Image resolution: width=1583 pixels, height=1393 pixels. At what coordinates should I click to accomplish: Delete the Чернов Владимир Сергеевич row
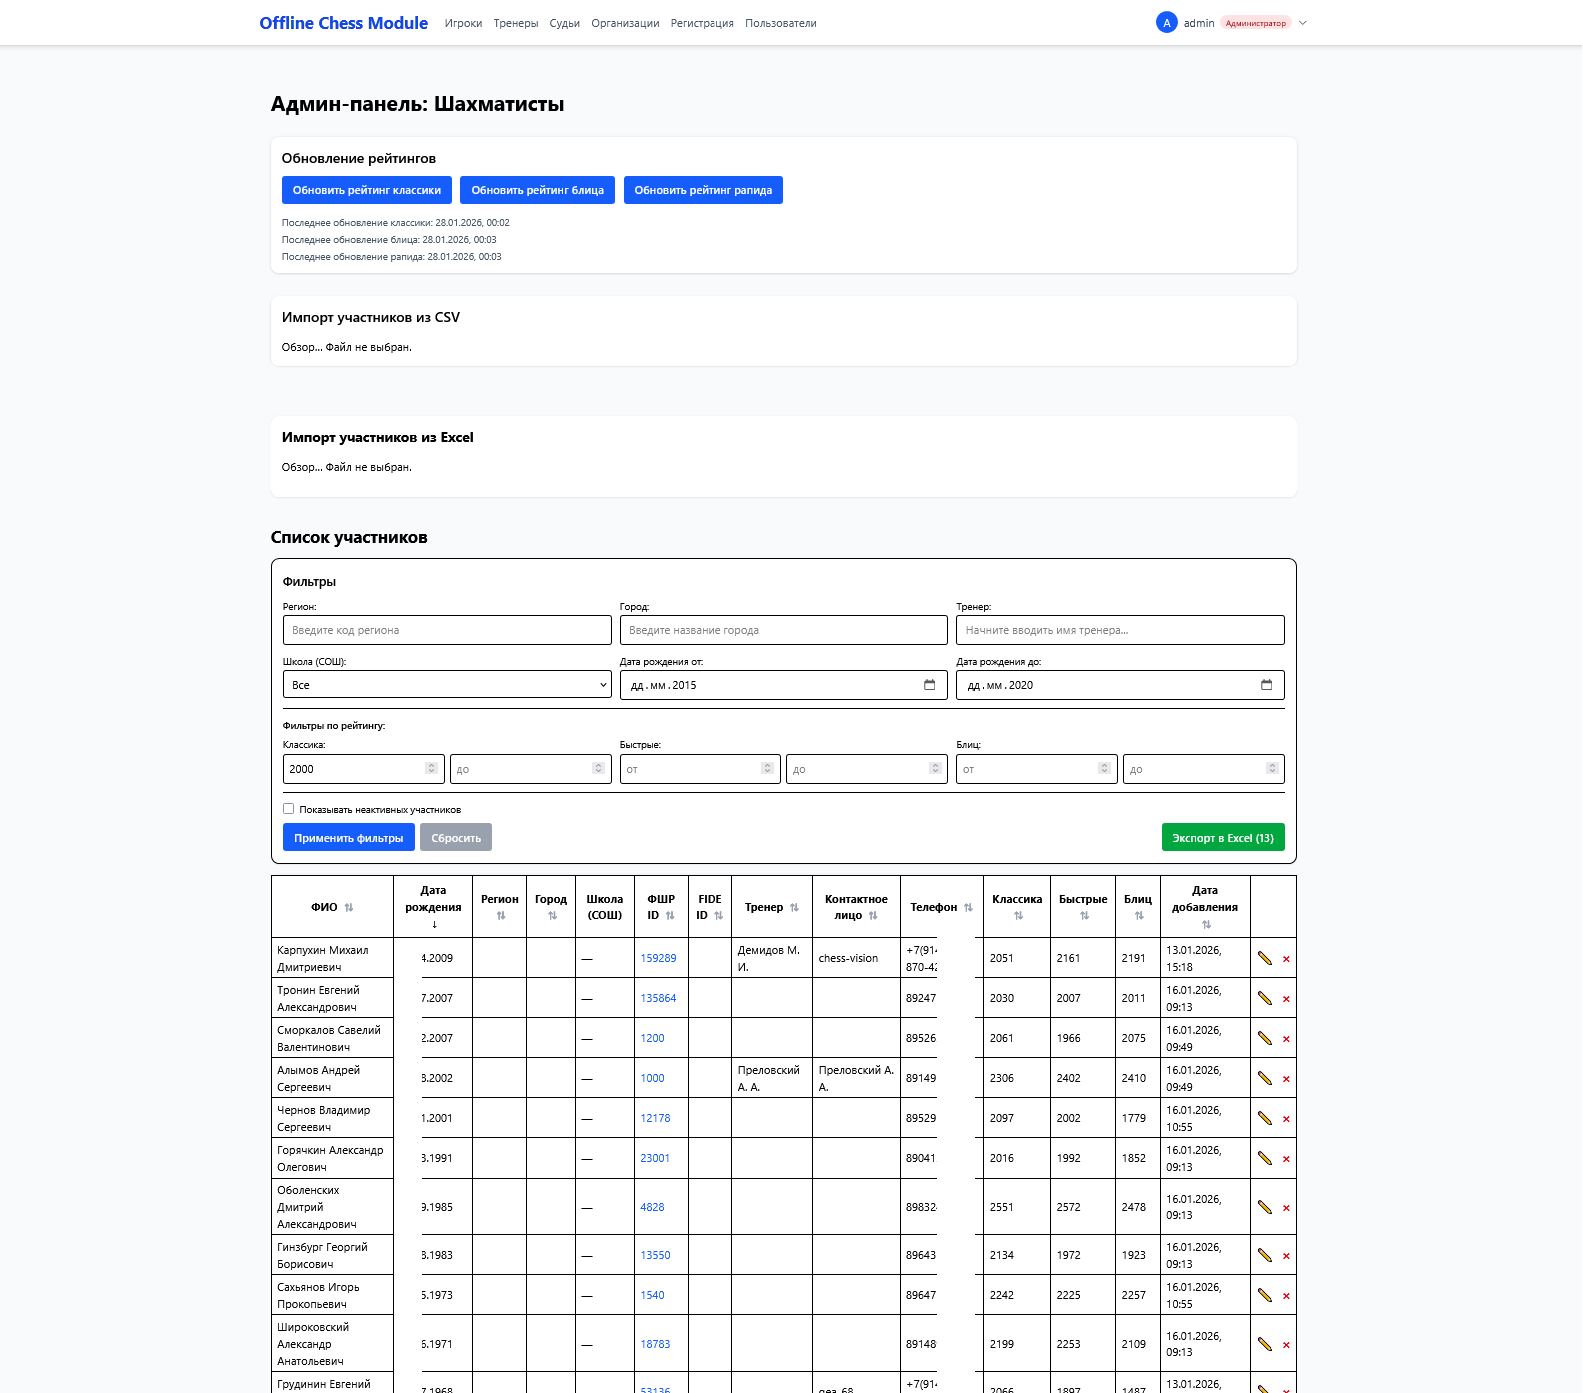1286,1119
